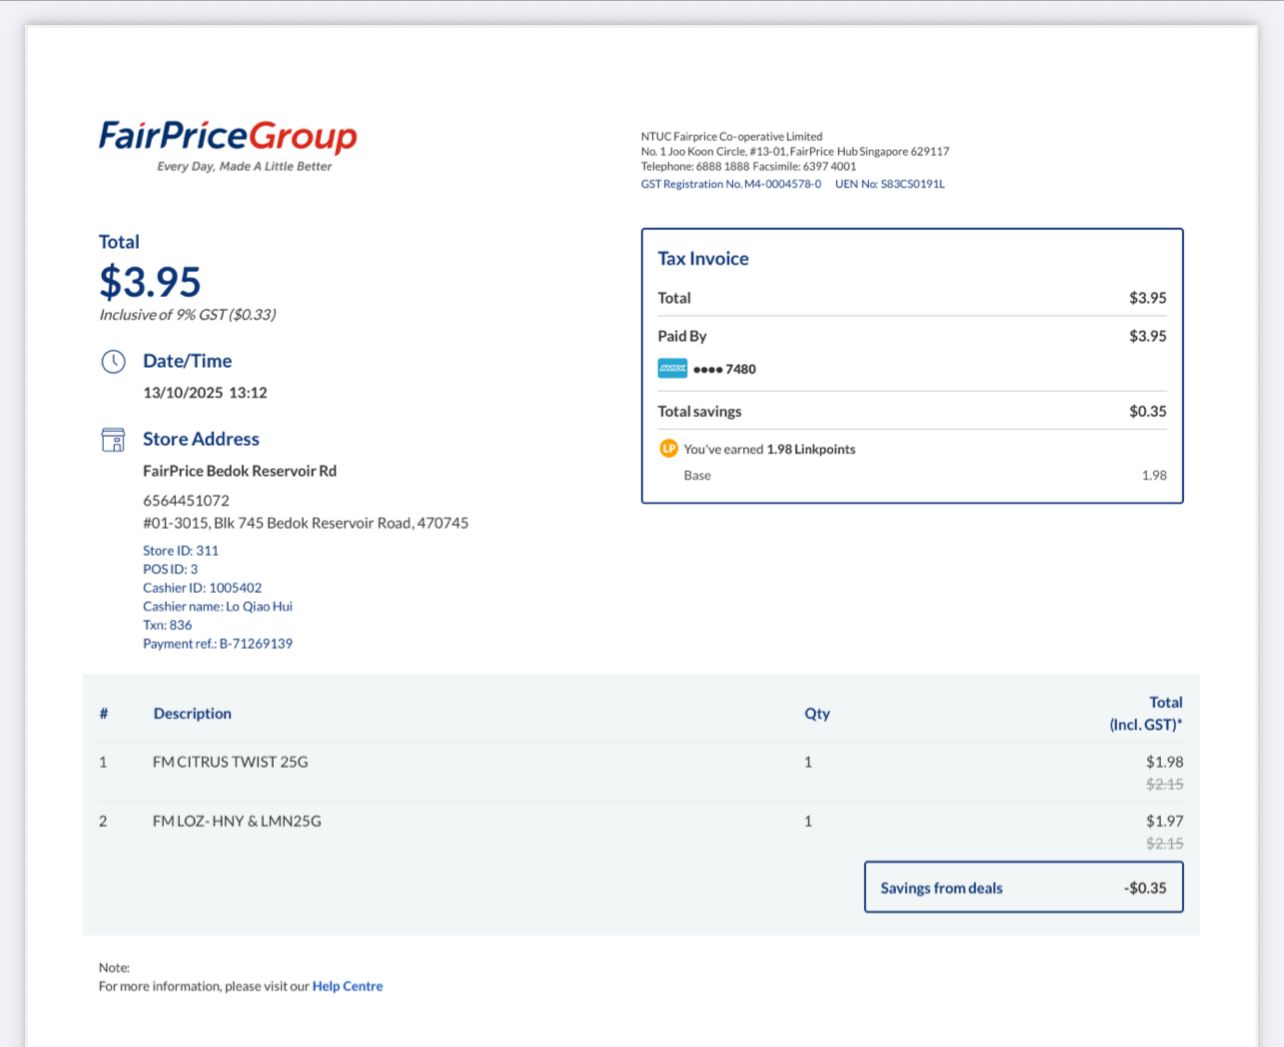Click 'You've earned 1.98 Linkpoints' text
This screenshot has height=1047, width=1284.
pos(770,450)
